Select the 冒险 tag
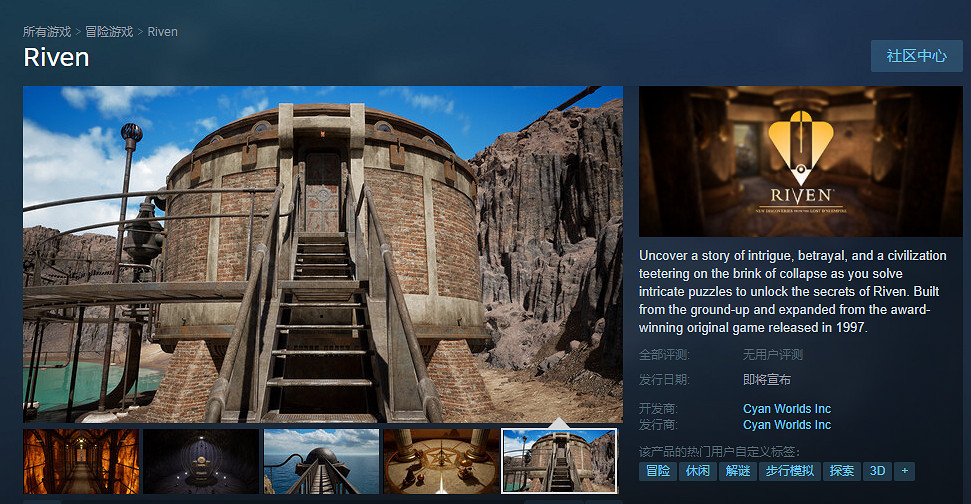The width and height of the screenshot is (971, 504). click(x=657, y=471)
